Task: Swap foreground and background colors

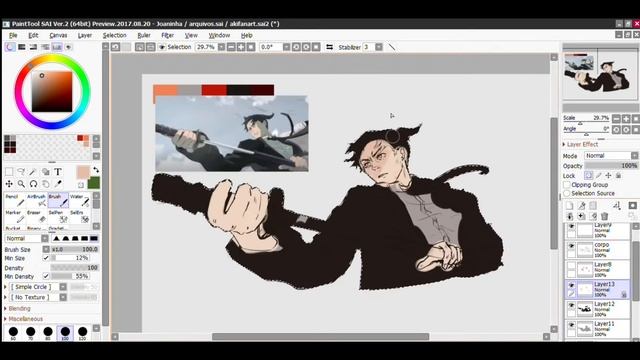Action: click(x=96, y=169)
